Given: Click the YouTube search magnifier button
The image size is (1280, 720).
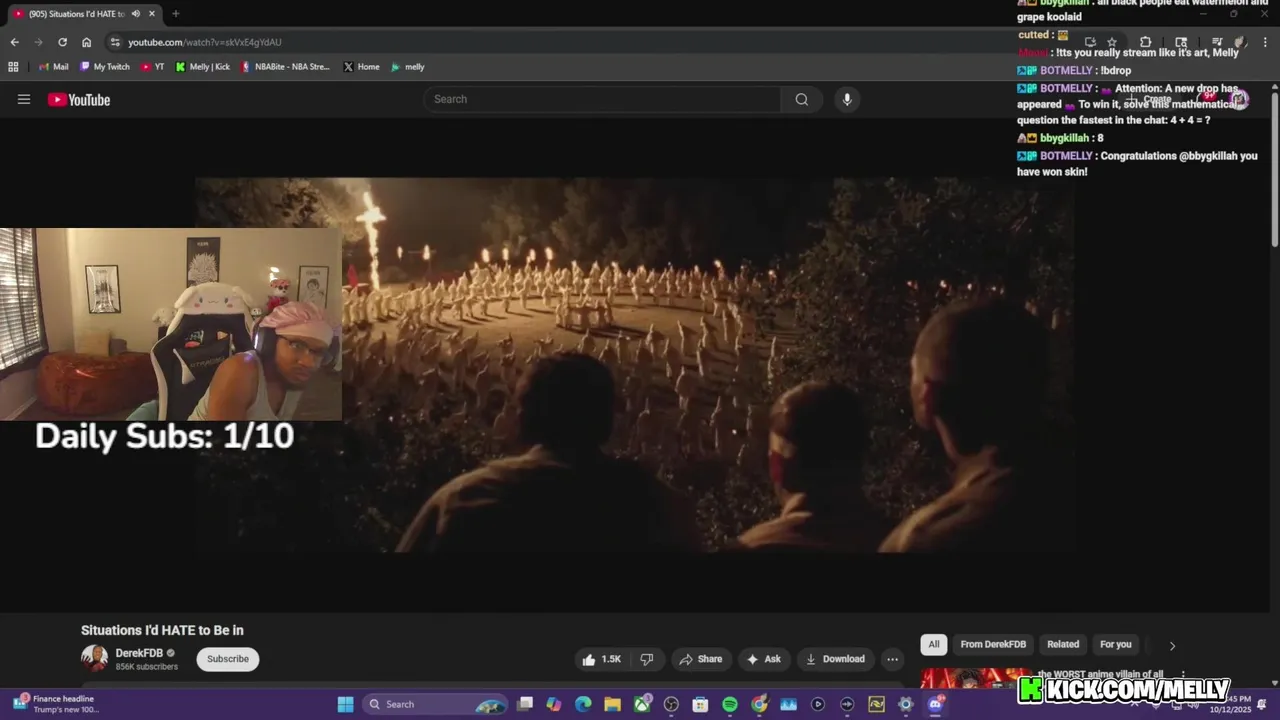Looking at the screenshot, I should tap(802, 99).
